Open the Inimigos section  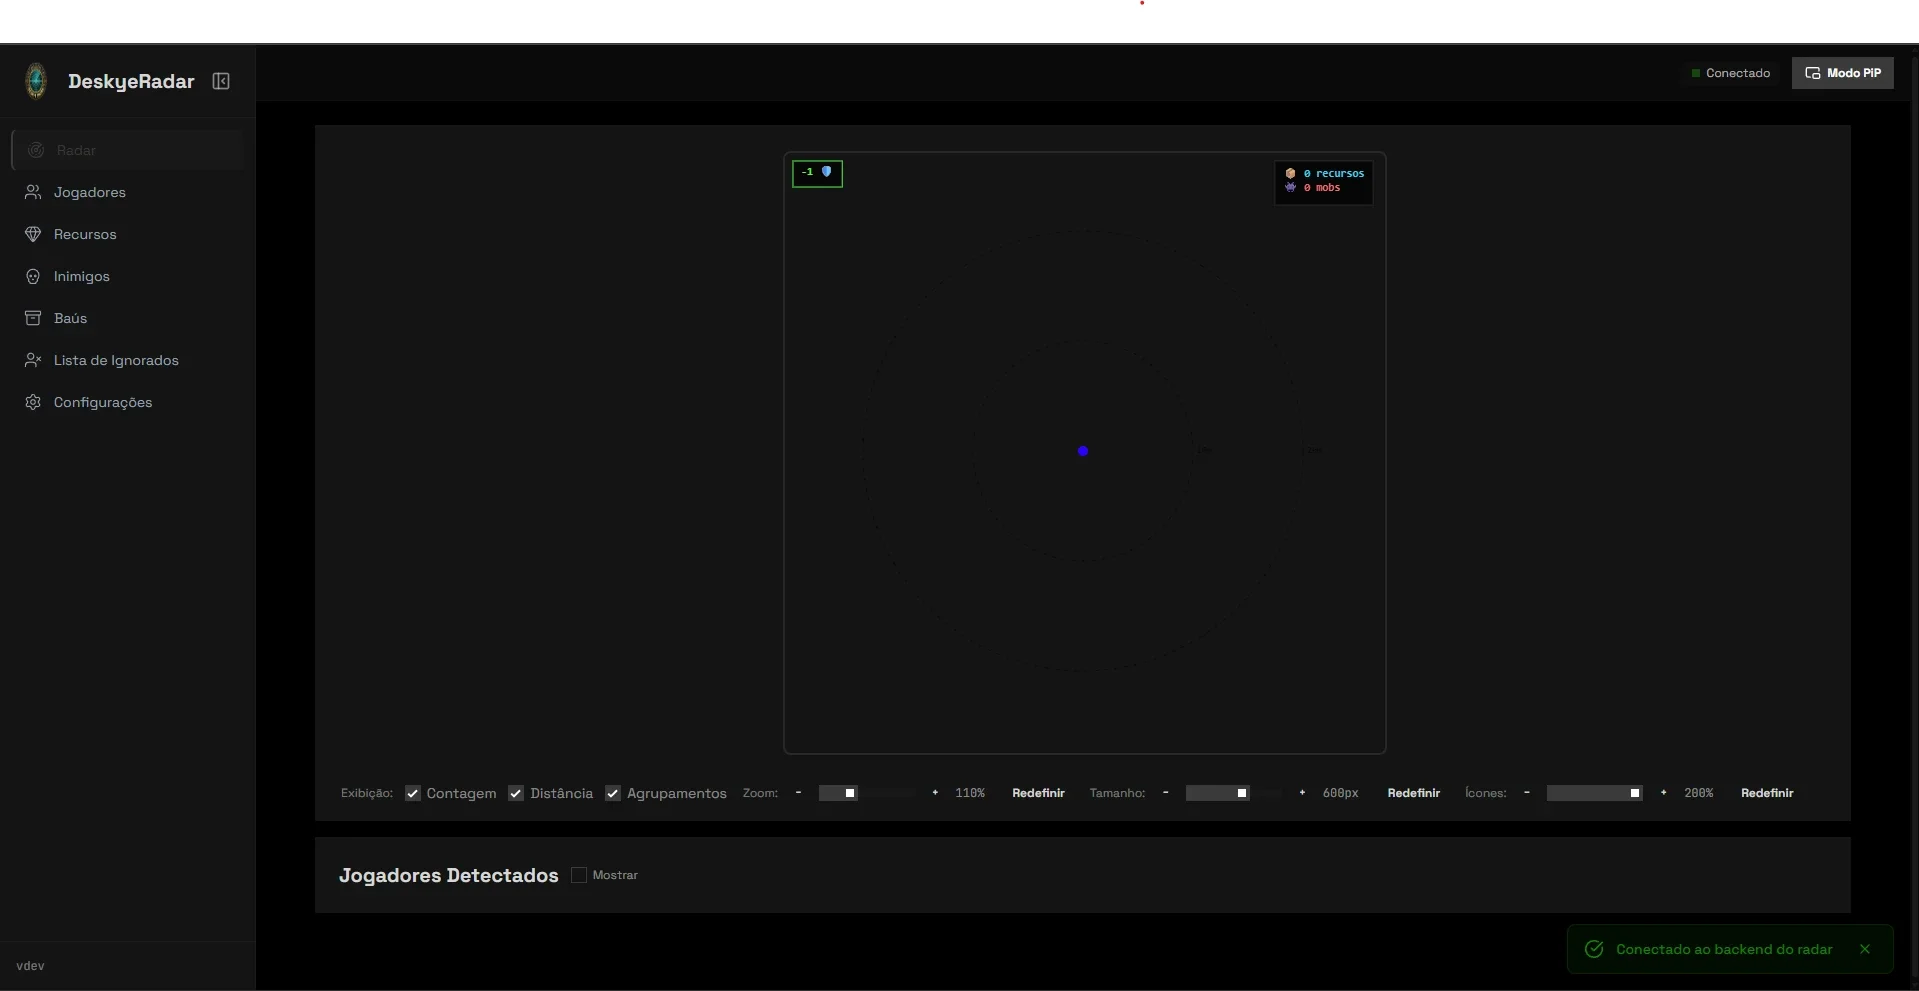(x=128, y=276)
